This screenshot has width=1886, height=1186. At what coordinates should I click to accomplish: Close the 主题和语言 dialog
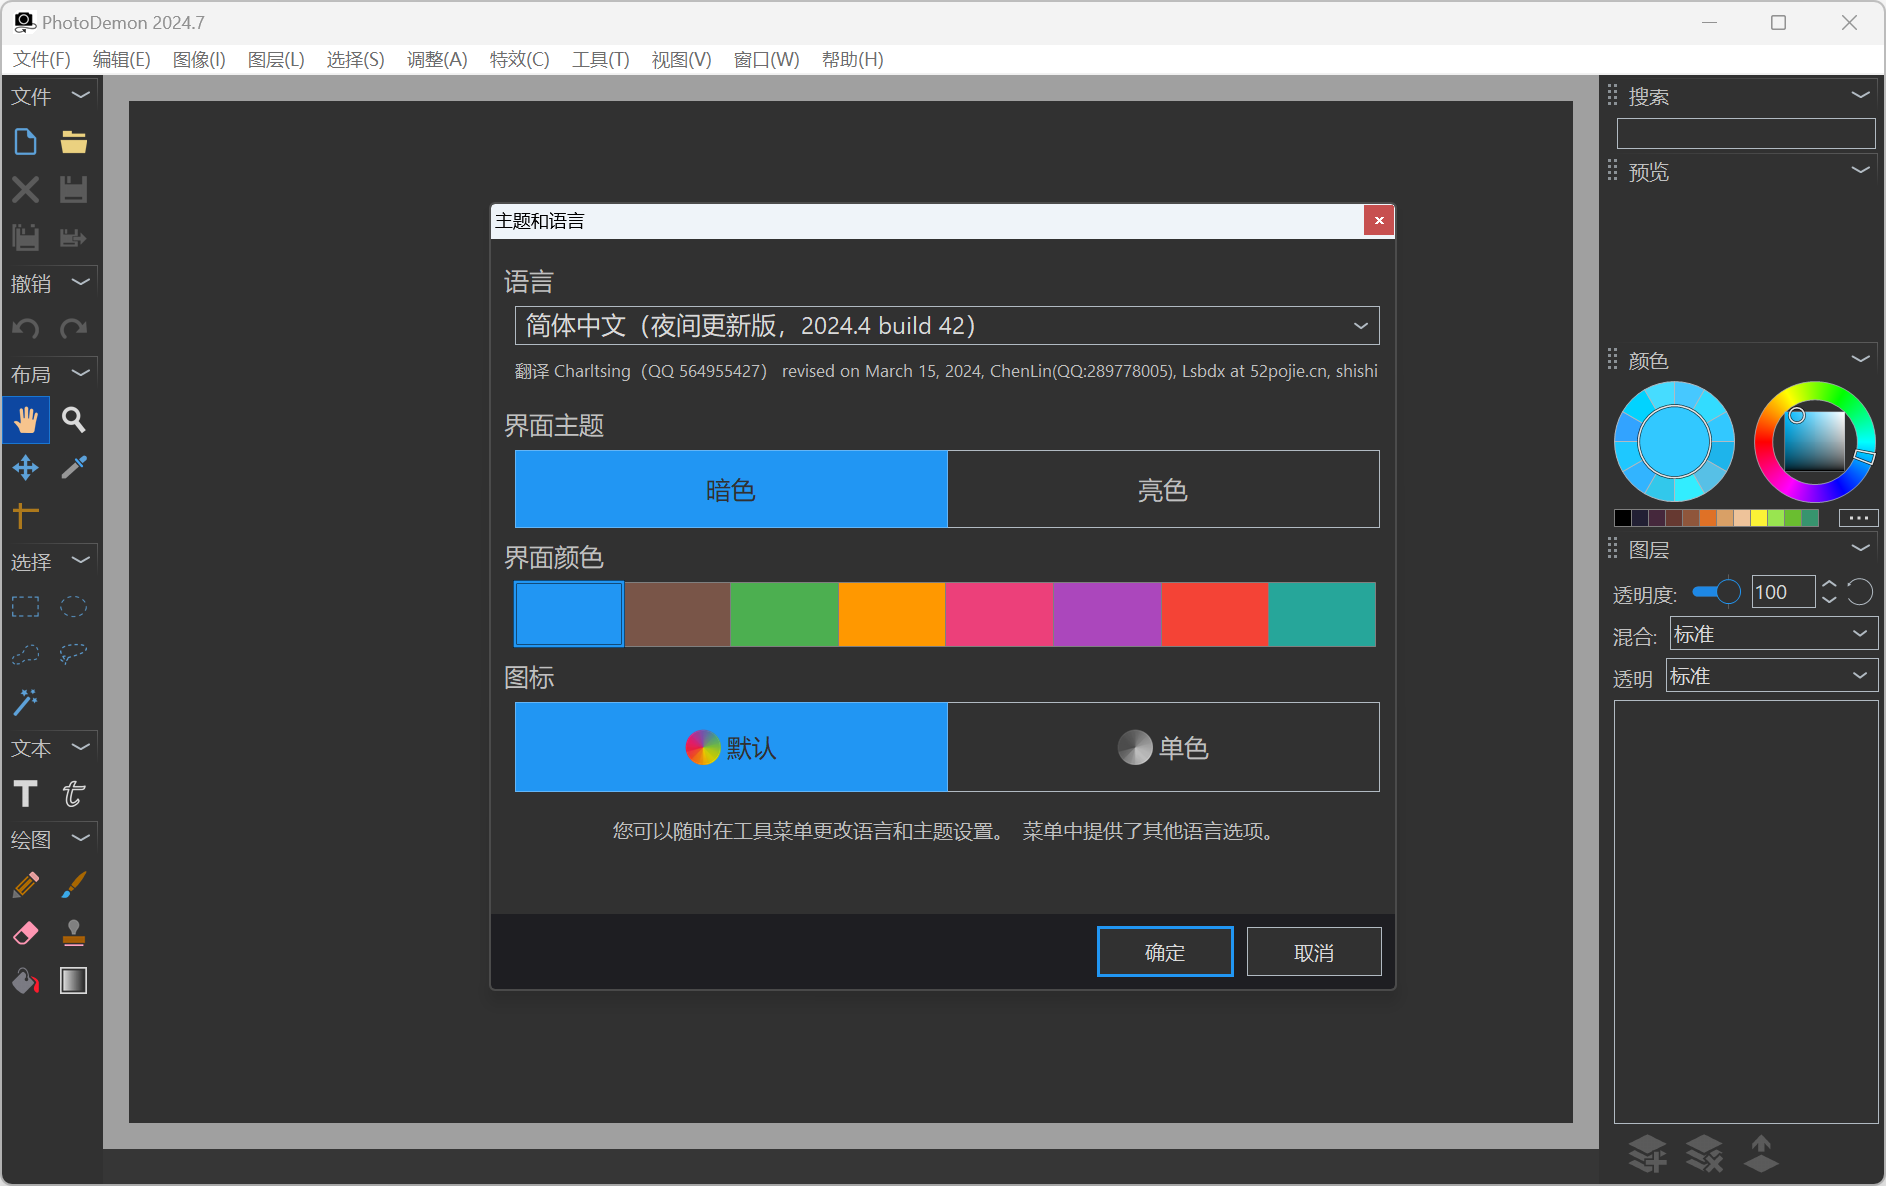(1379, 221)
